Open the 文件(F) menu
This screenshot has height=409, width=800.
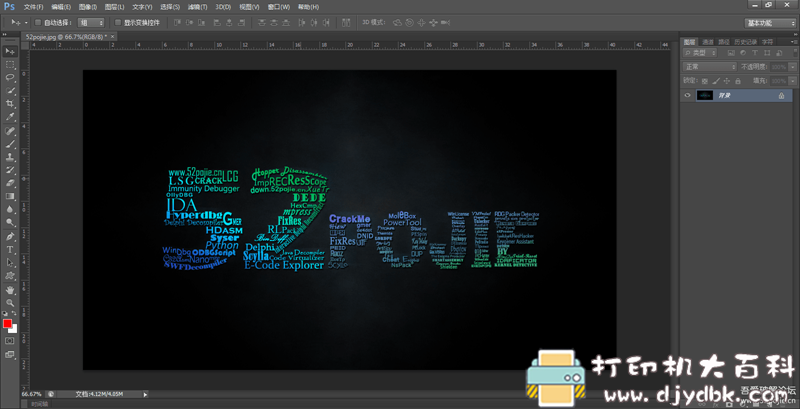[x=34, y=7]
